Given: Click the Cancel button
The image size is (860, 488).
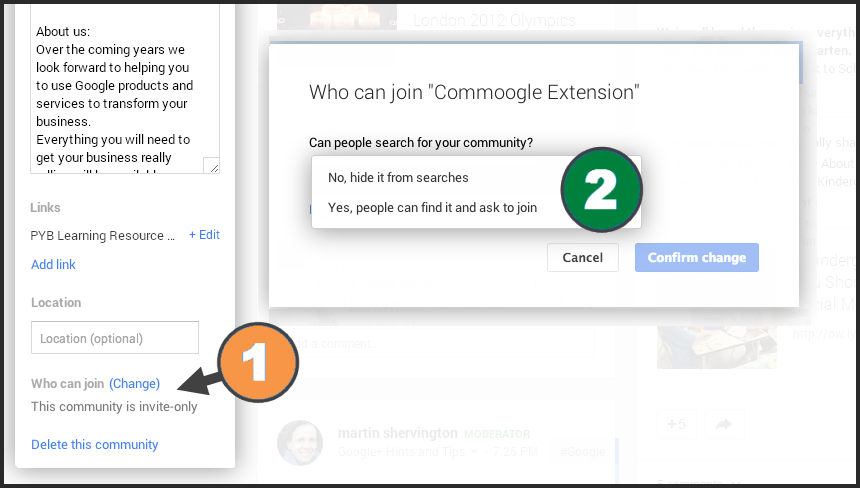Looking at the screenshot, I should 582,258.
